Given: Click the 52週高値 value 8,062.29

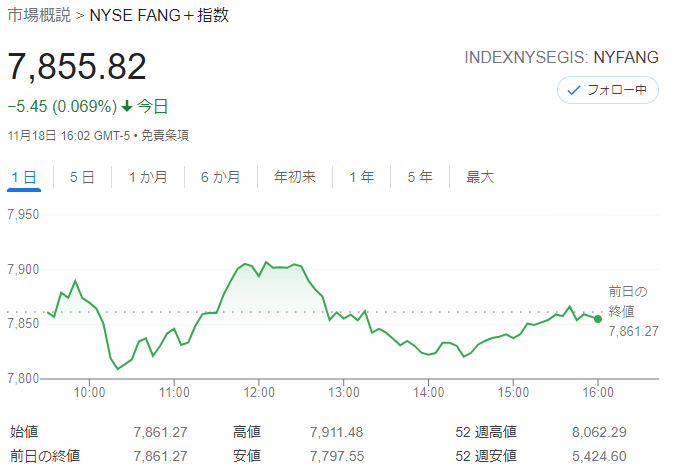Looking at the screenshot, I should (x=599, y=432).
